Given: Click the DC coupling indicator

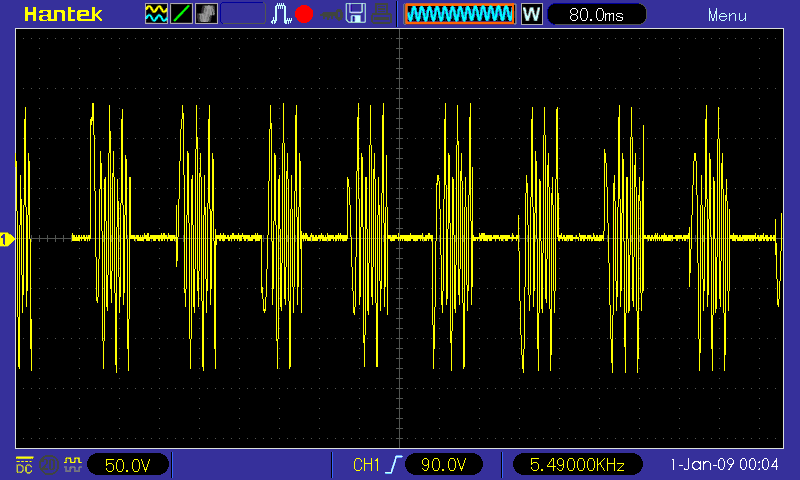Looking at the screenshot, I should [24, 465].
